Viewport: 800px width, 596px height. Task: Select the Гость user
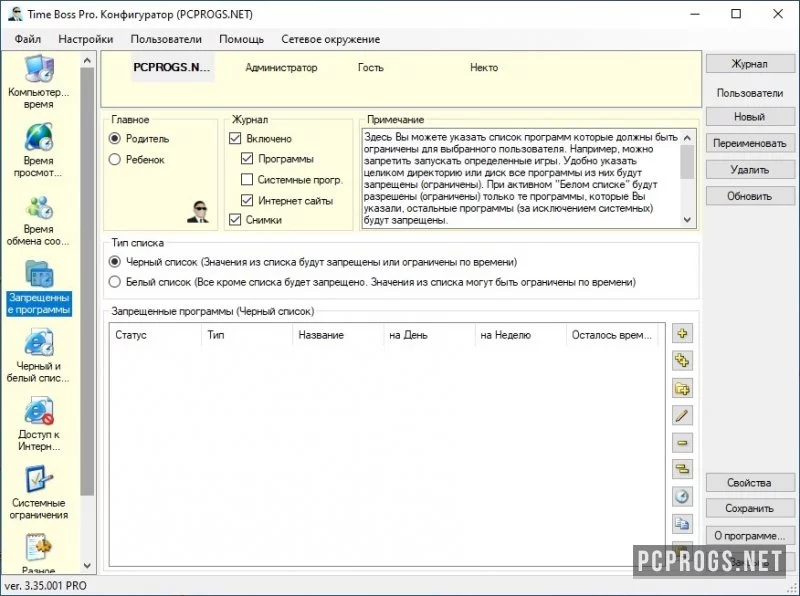(x=371, y=67)
